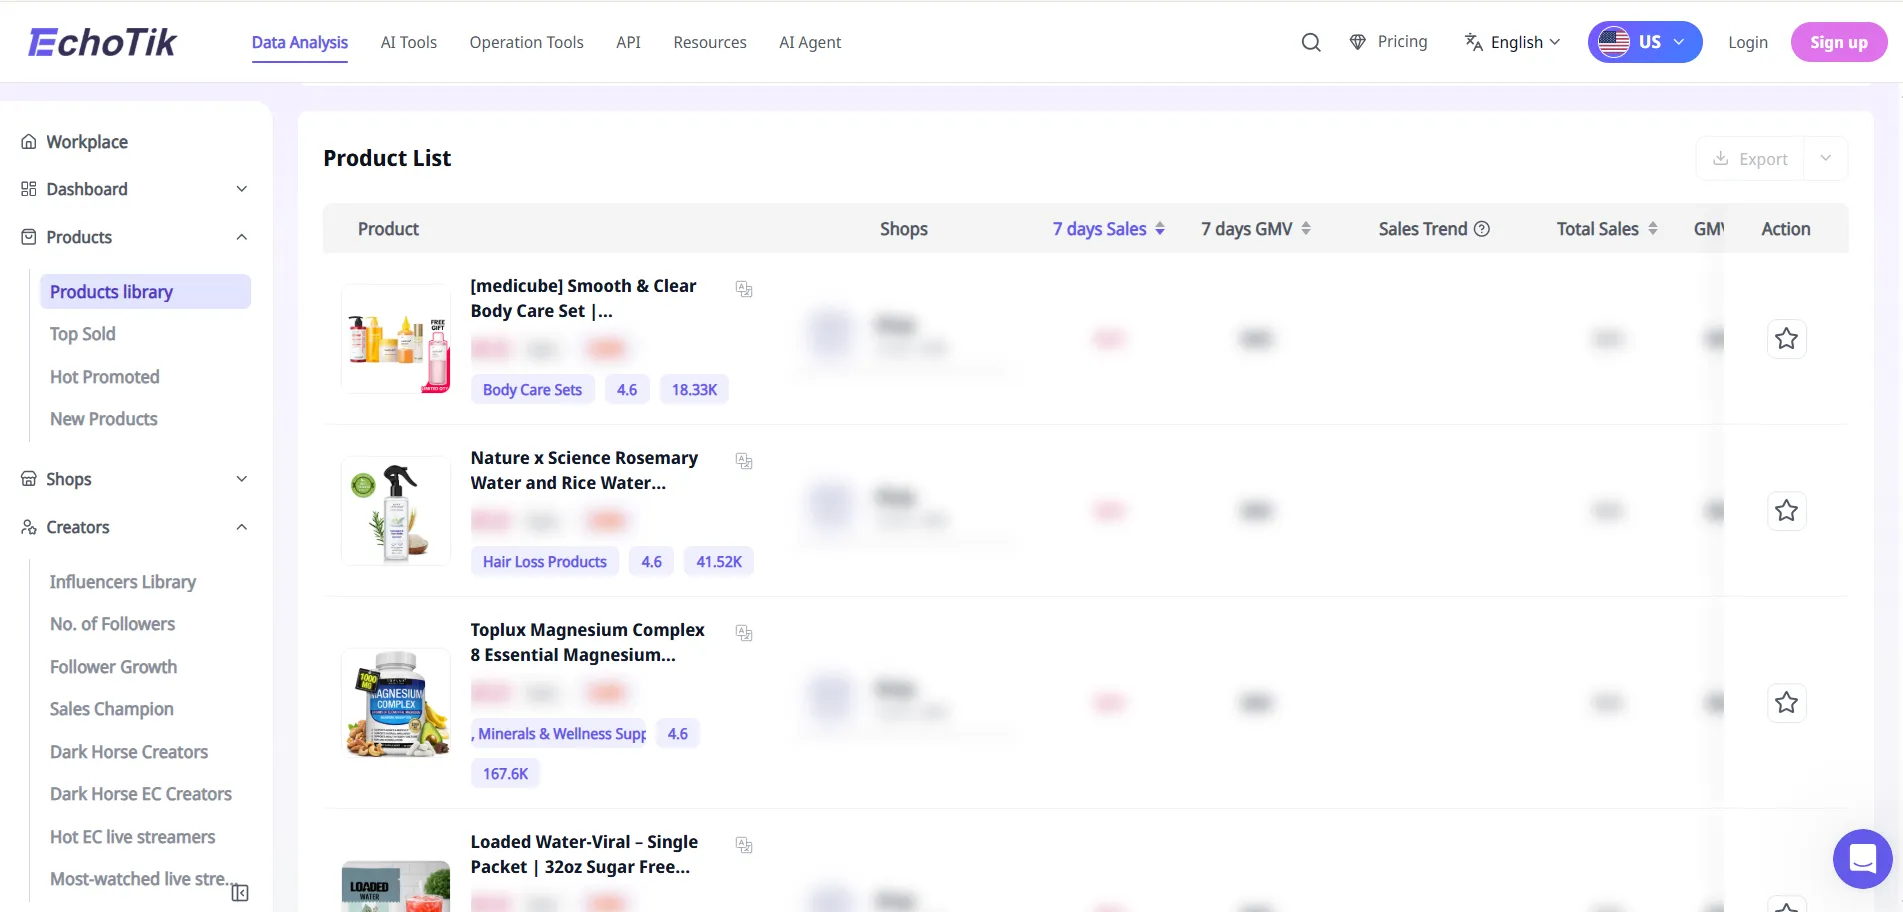Click the Hair Loss Products category tag
The width and height of the screenshot is (1903, 912).
pyautogui.click(x=545, y=562)
